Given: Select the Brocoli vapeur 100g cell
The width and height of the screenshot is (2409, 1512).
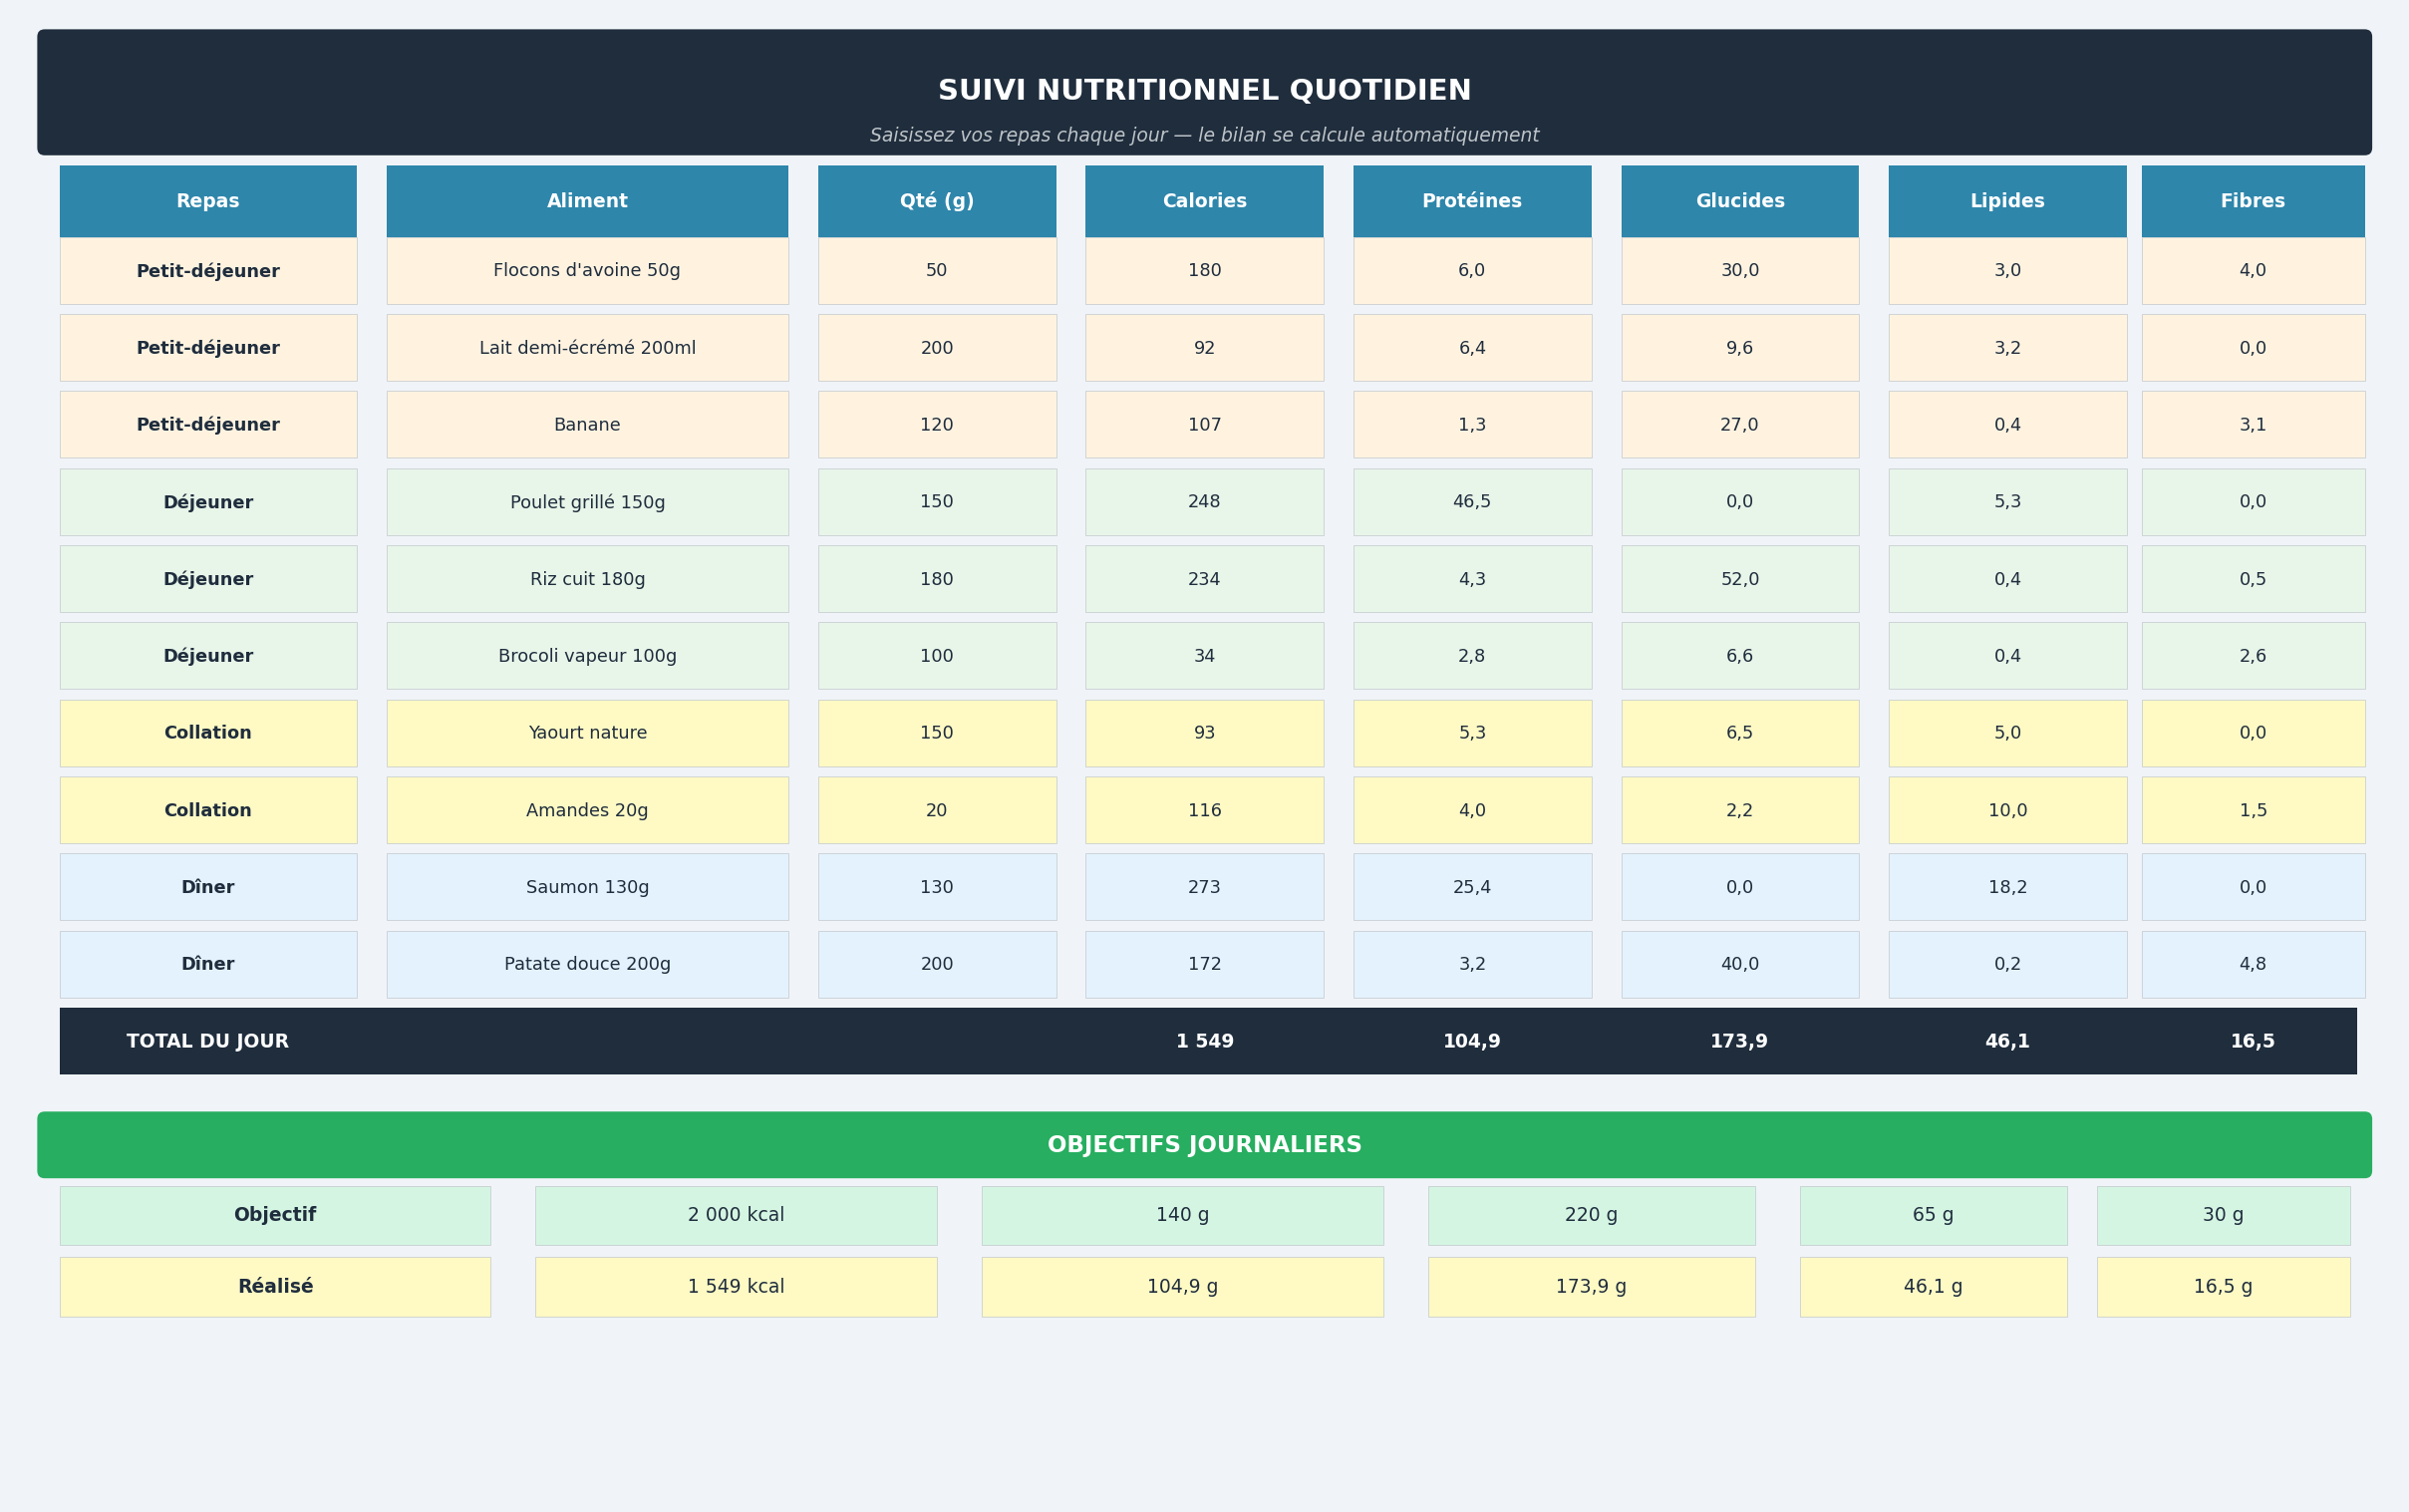Looking at the screenshot, I should (x=587, y=656).
